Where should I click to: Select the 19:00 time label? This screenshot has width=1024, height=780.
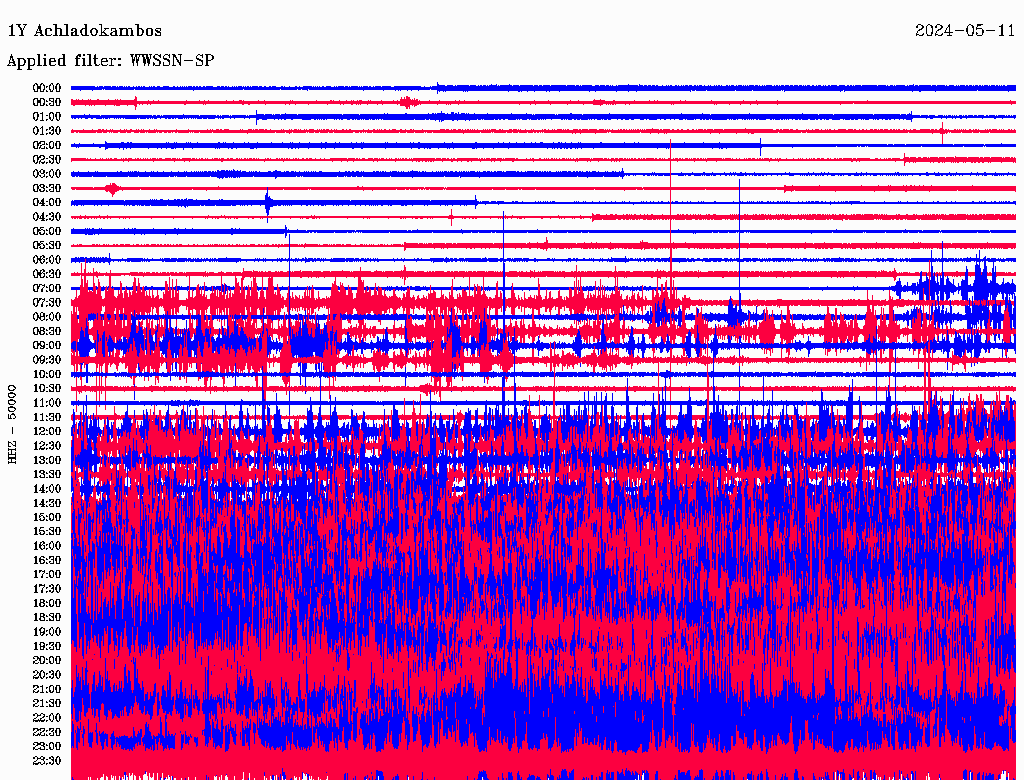47,632
